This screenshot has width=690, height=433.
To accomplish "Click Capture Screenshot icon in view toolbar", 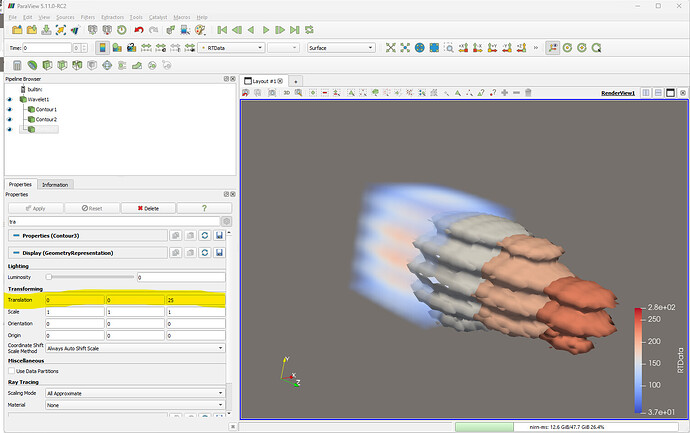I will click(272, 93).
